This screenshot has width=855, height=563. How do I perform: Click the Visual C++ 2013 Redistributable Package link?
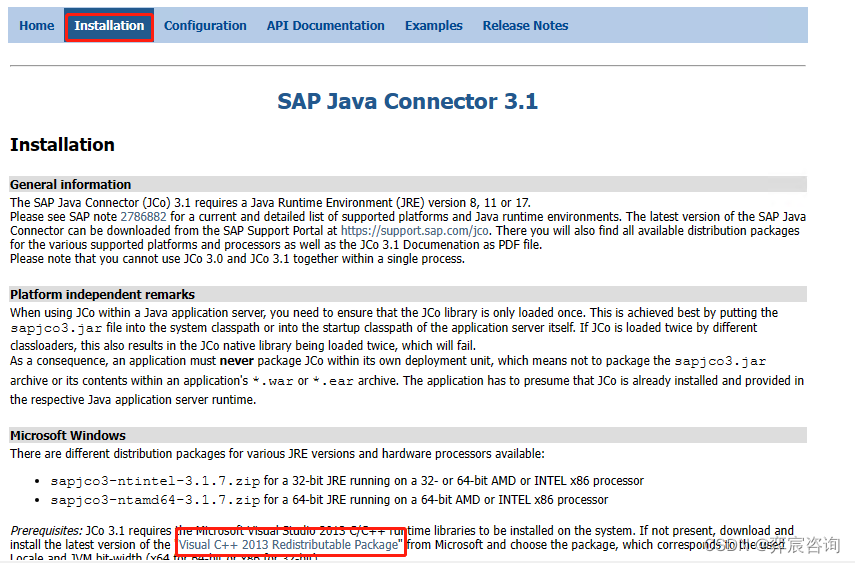pyautogui.click(x=288, y=544)
